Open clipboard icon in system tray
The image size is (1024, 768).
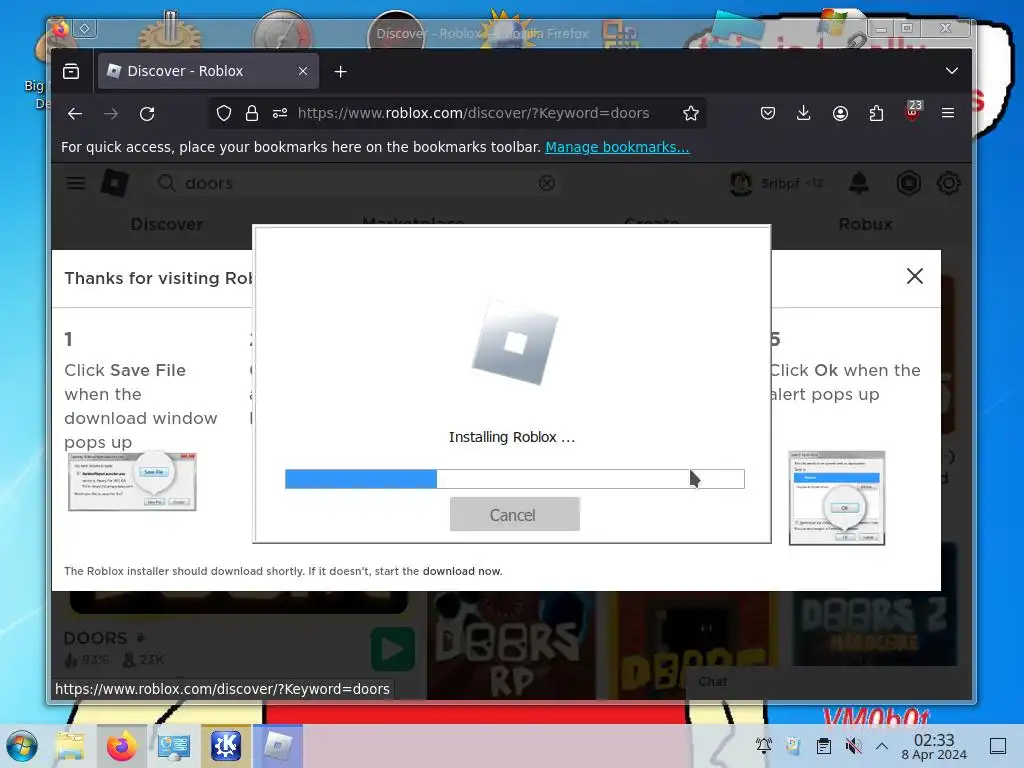824,746
